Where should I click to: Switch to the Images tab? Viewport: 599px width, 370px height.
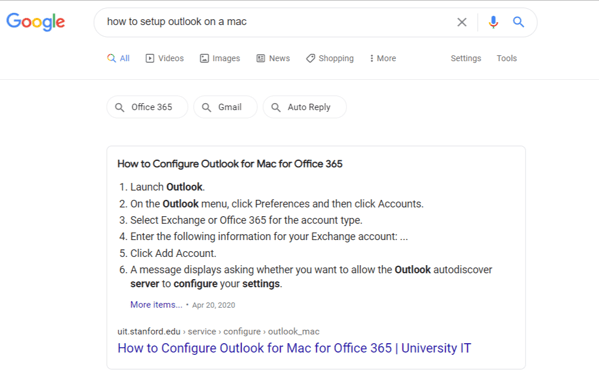pos(220,58)
